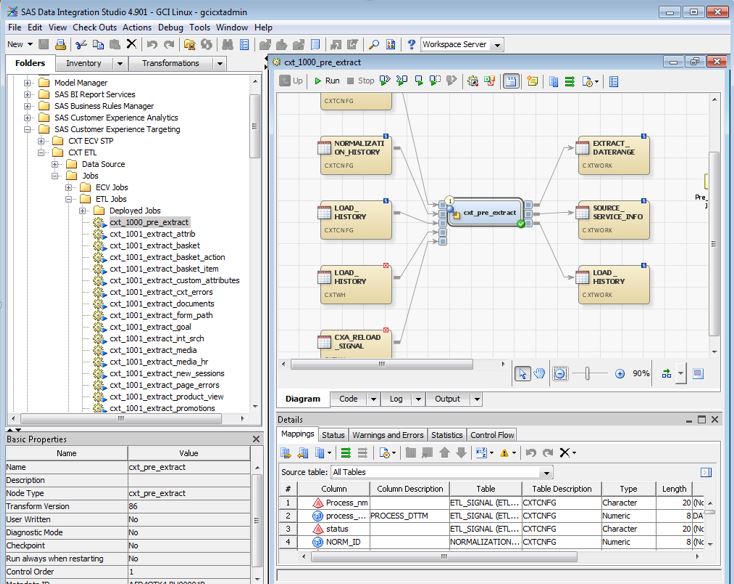
Task: Close the Basic Properties panel
Action: (256, 439)
